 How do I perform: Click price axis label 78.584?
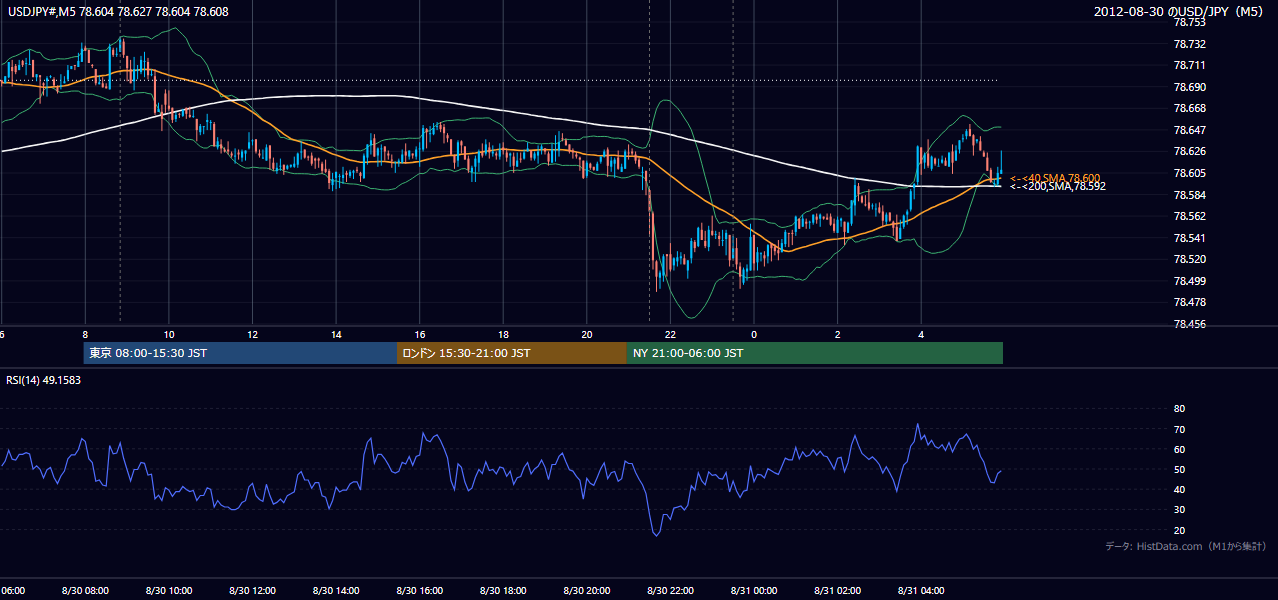point(1189,194)
